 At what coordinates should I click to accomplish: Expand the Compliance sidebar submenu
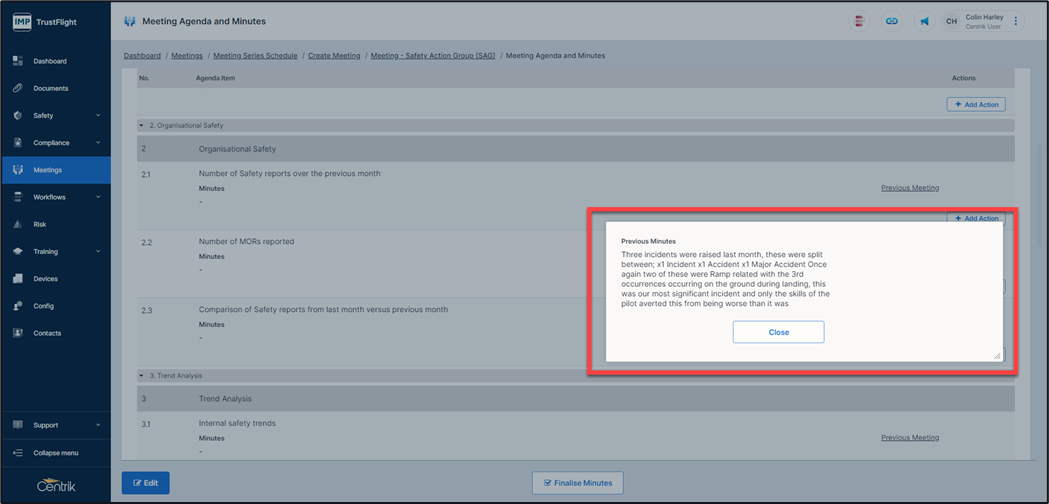98,143
